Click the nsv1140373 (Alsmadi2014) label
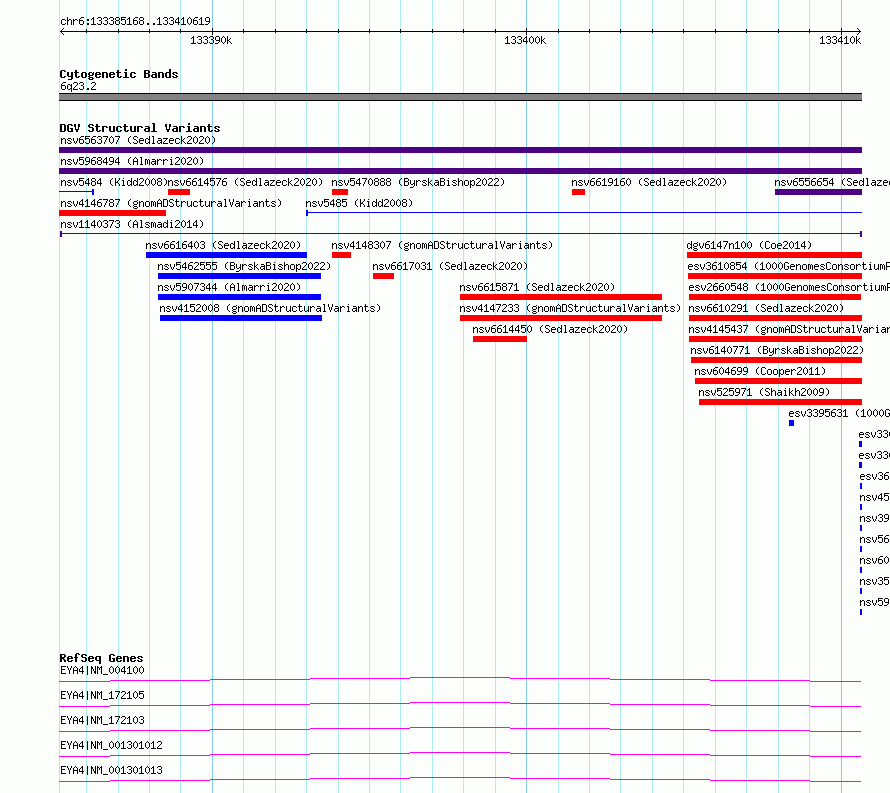 132,224
